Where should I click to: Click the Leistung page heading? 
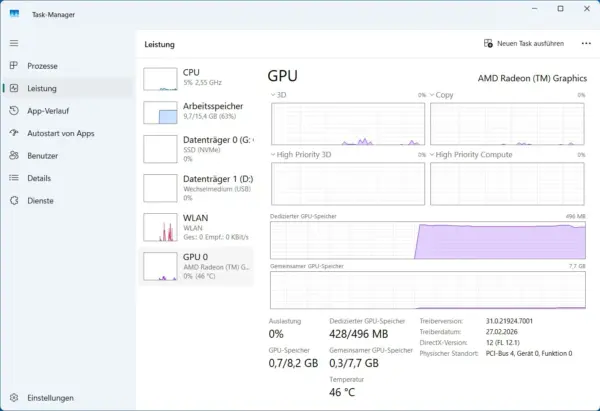[x=159, y=44]
